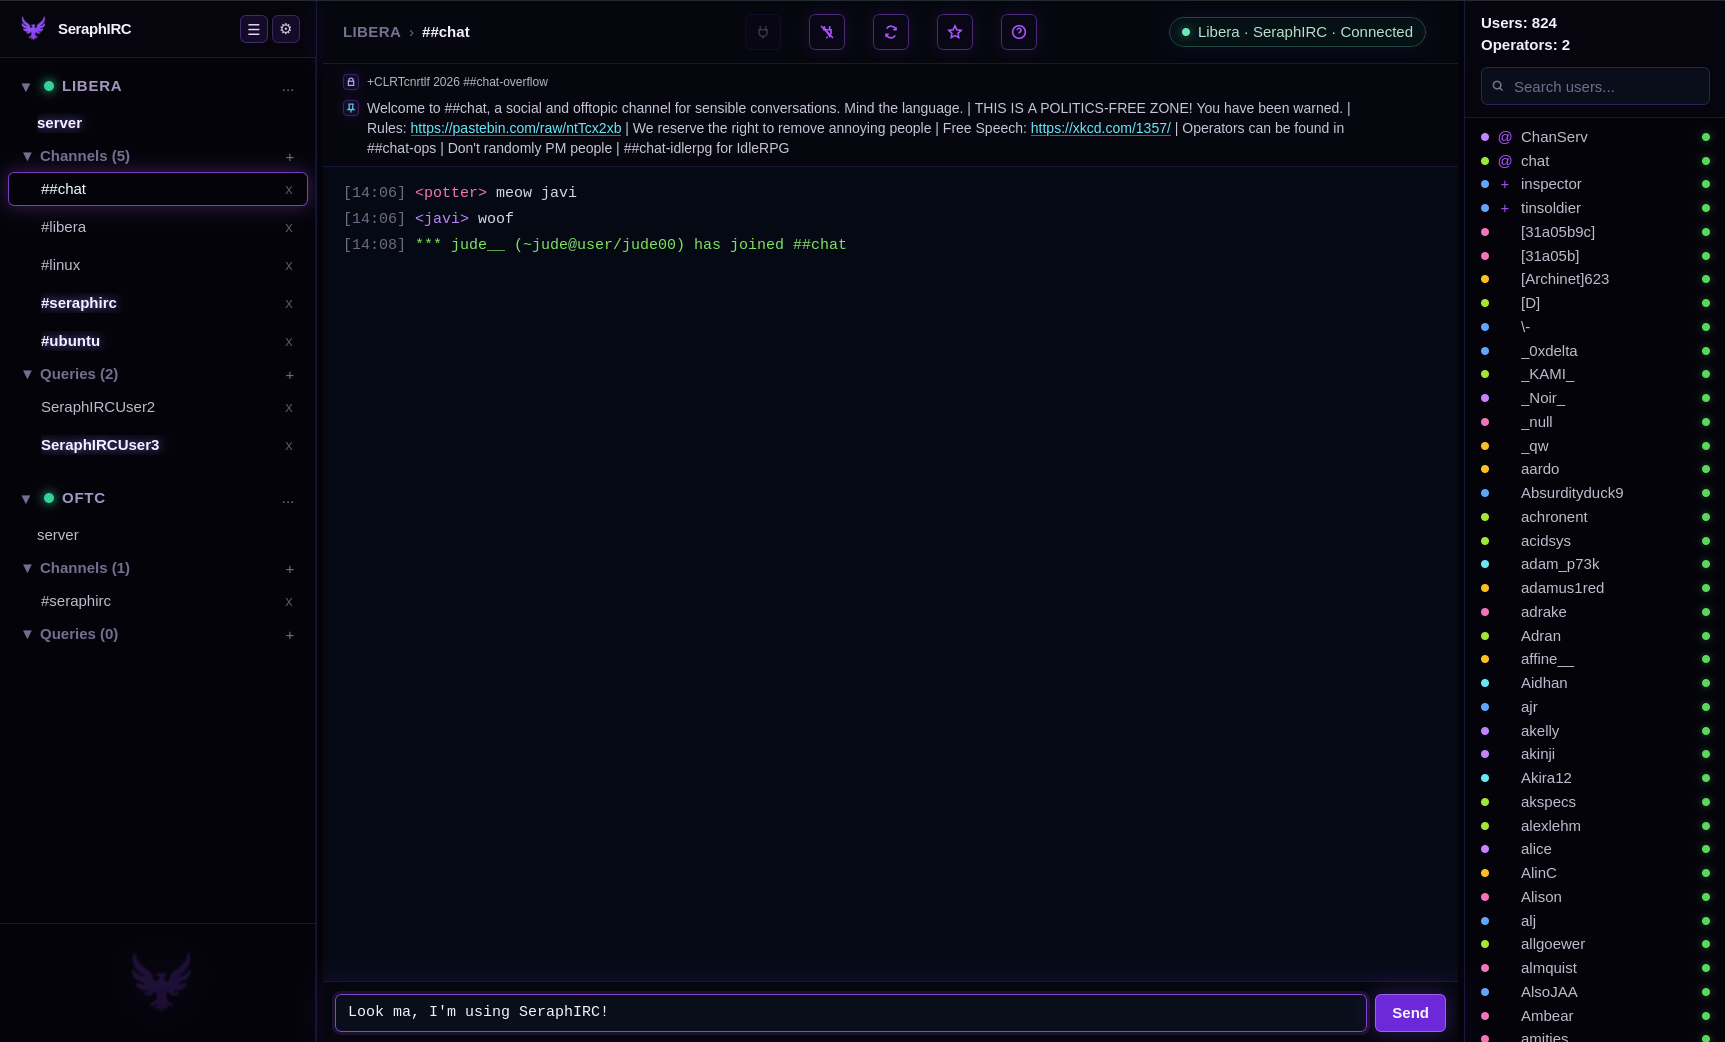Close the SeraphIRCUser2 query with its x

(289, 408)
